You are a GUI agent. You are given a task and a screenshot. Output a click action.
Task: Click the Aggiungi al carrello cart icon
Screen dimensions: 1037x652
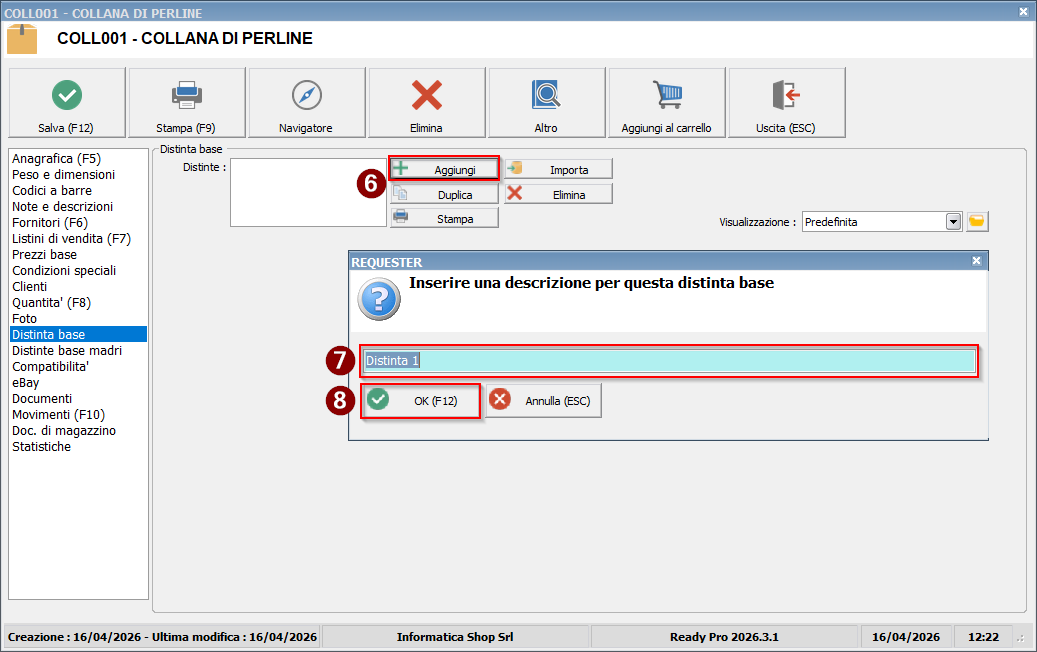point(667,95)
